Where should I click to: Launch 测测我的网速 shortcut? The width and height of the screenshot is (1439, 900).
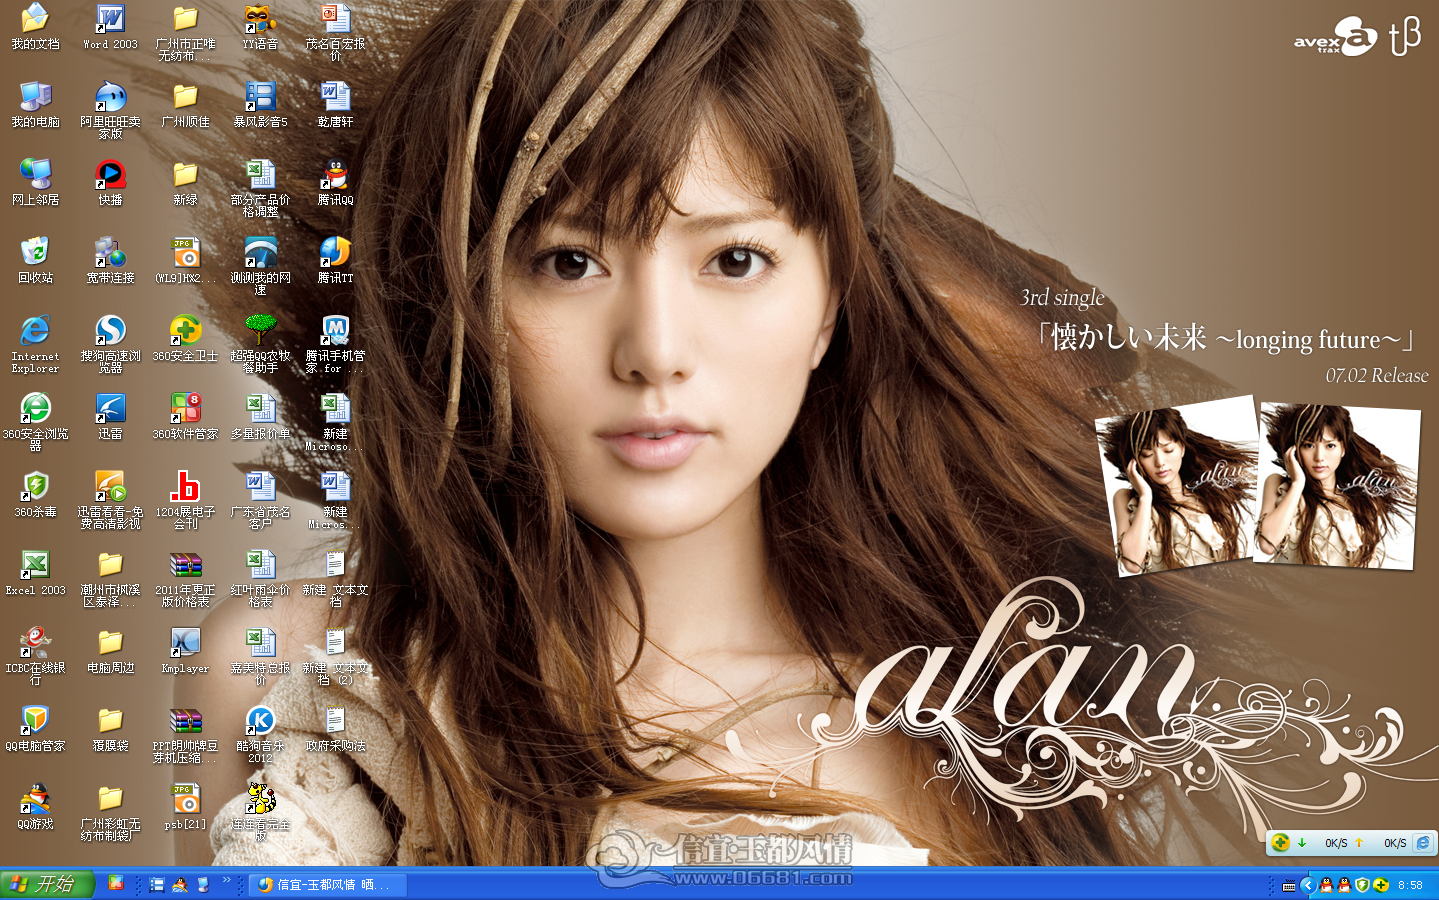click(x=260, y=267)
